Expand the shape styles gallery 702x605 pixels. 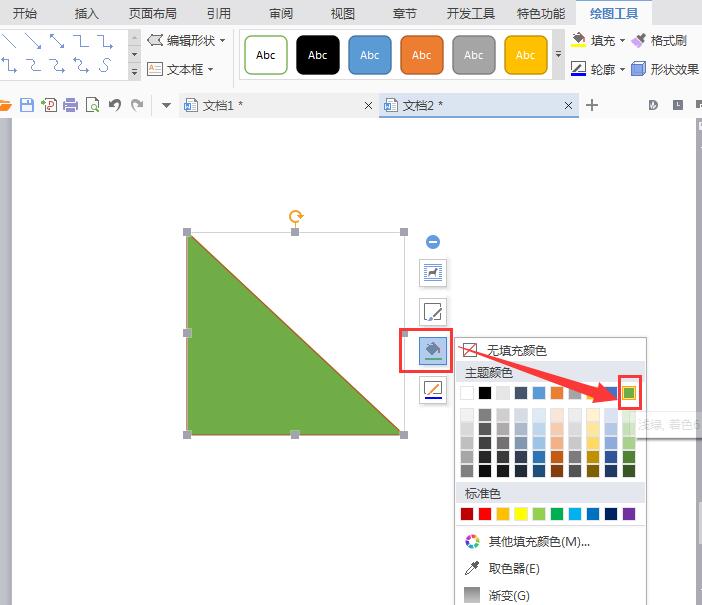(x=558, y=55)
